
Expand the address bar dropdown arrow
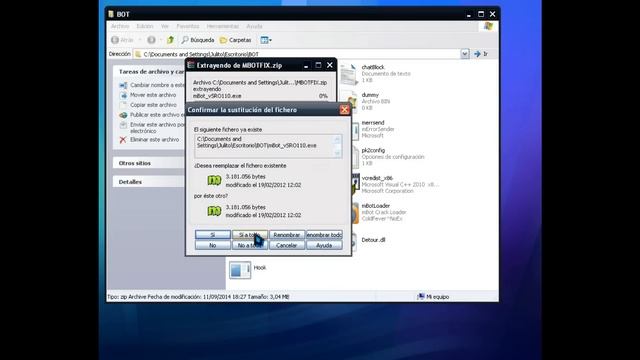point(465,54)
